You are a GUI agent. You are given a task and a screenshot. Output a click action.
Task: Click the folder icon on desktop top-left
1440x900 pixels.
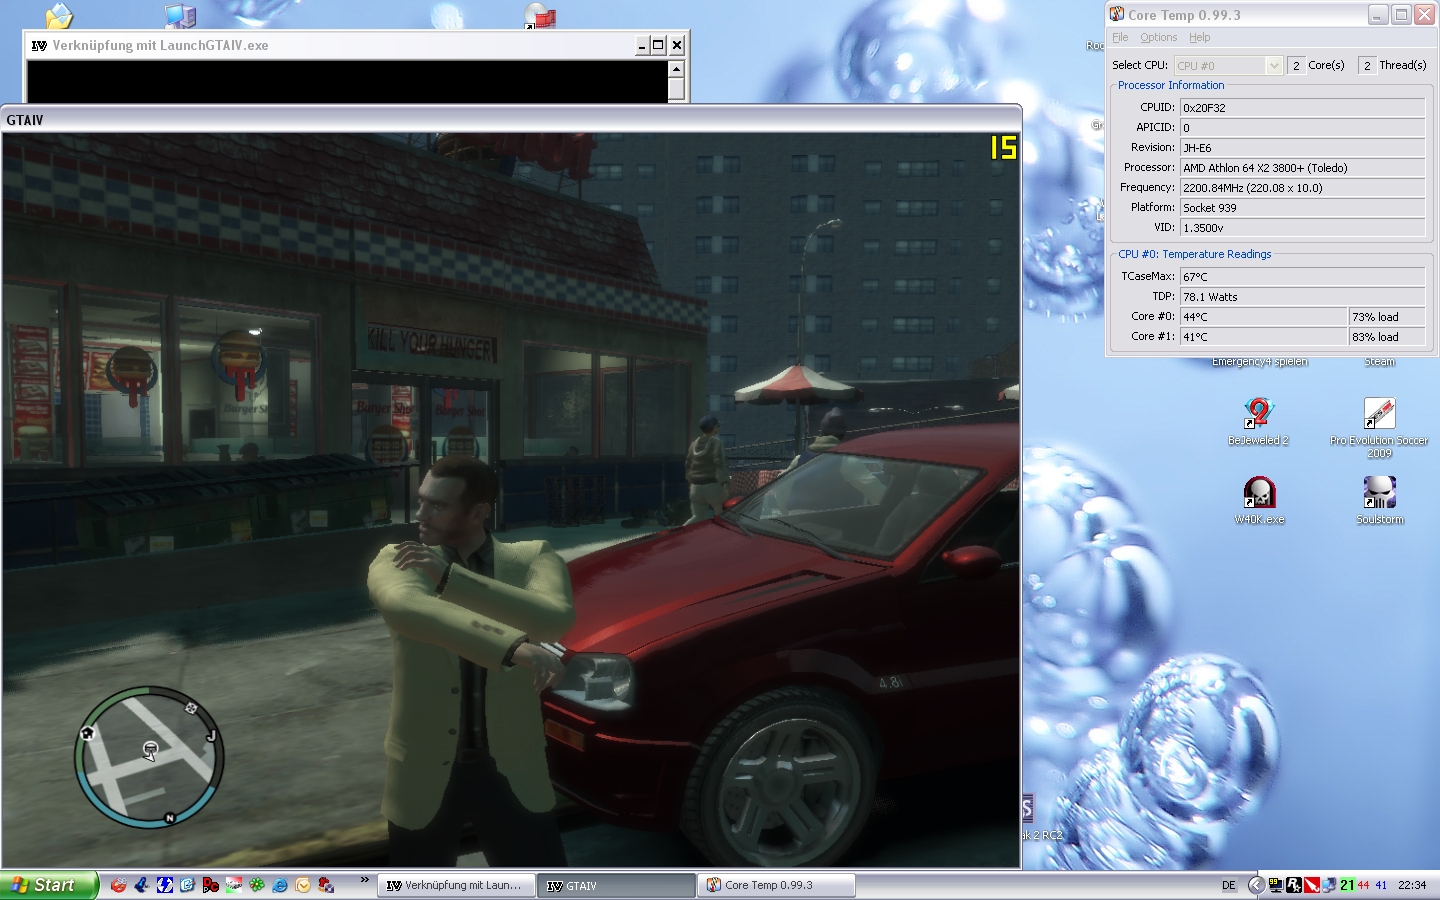pos(59,15)
